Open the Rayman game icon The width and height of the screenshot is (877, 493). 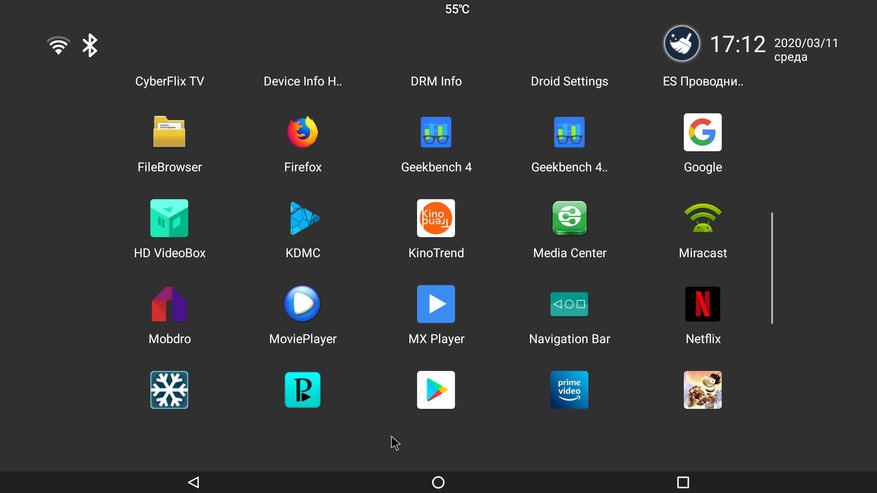tap(702, 390)
